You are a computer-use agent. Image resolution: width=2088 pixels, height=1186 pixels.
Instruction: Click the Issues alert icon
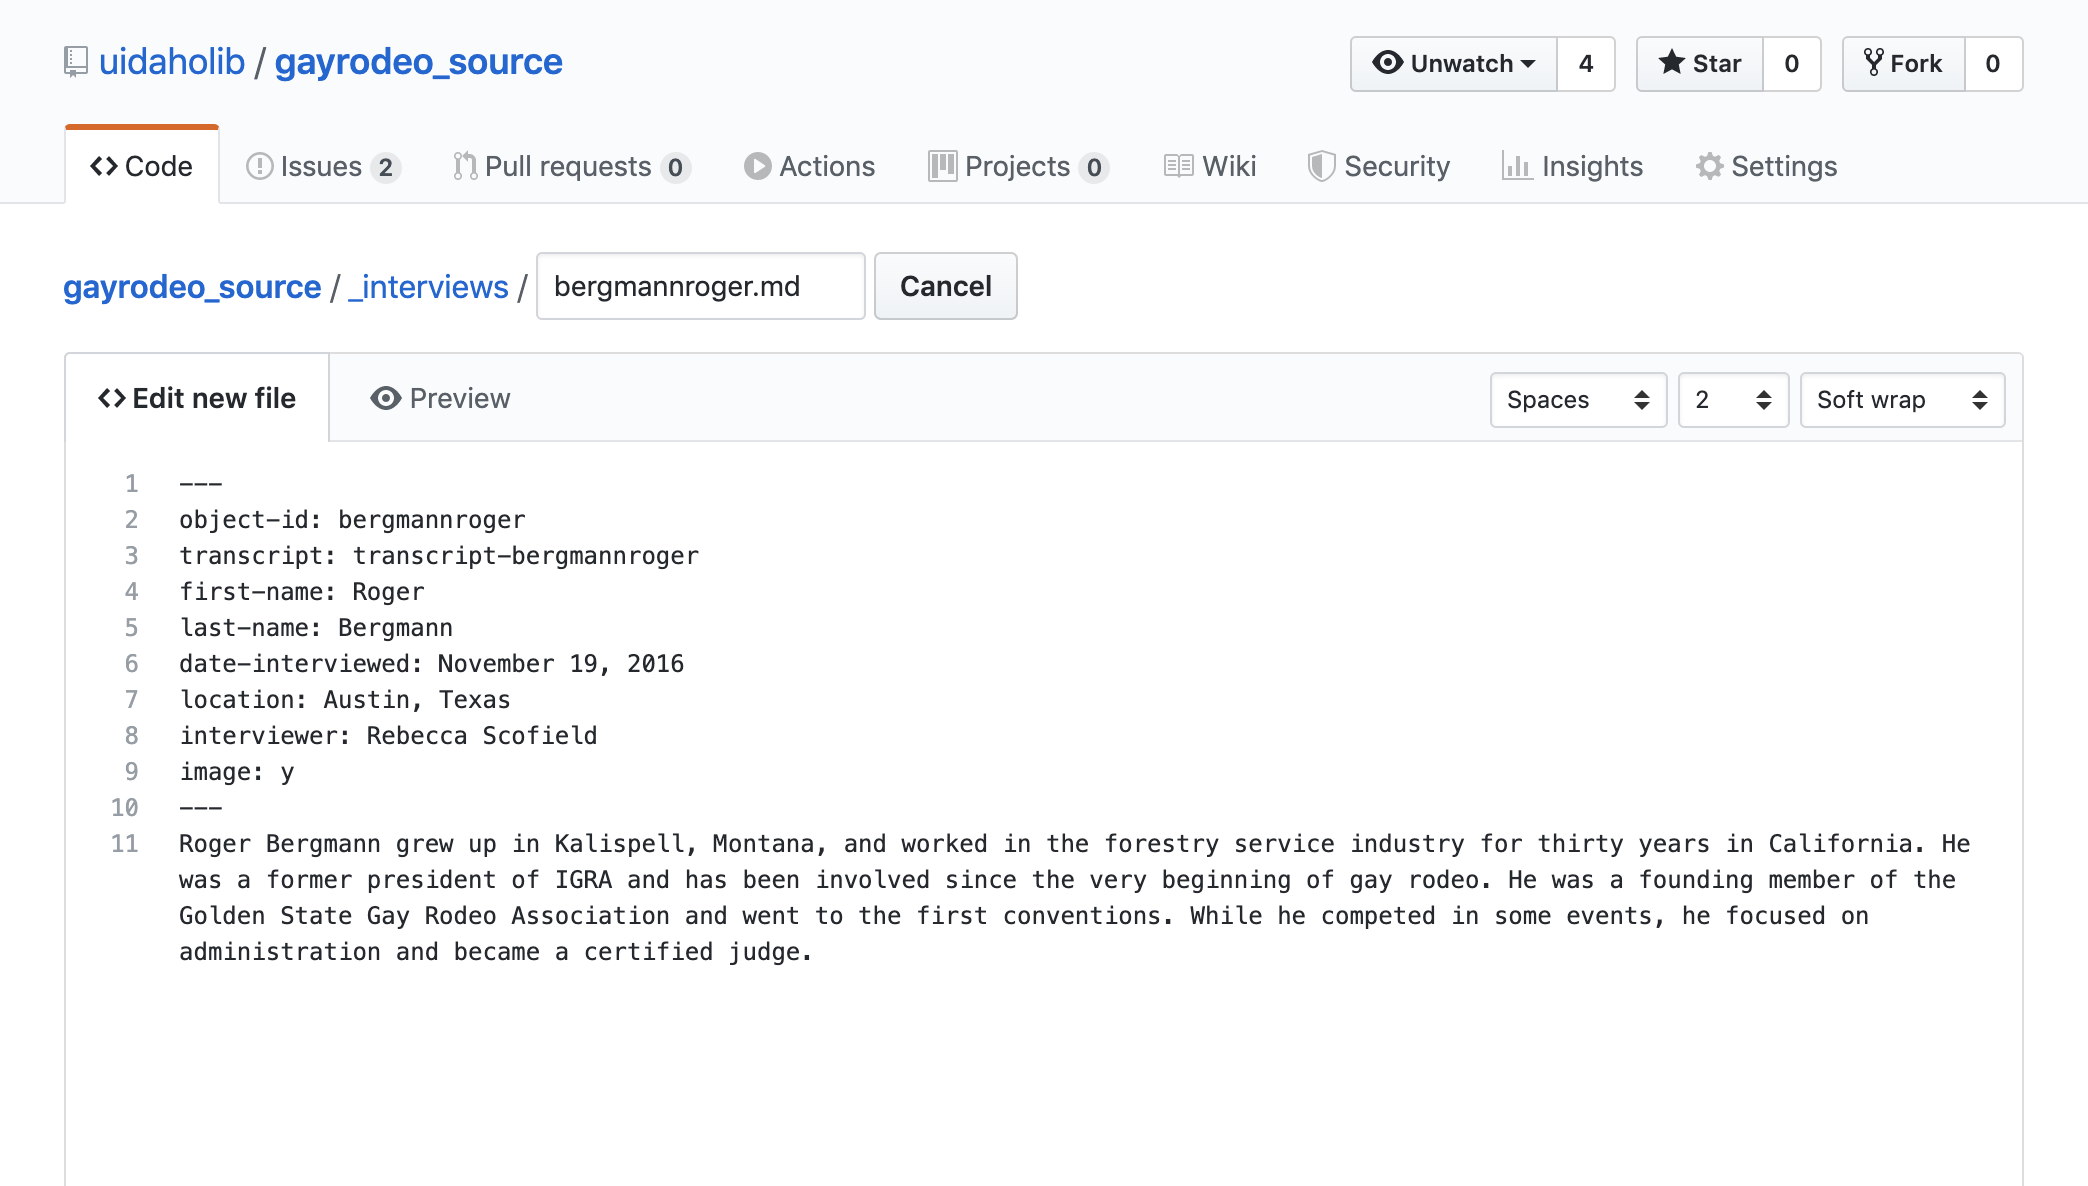[x=260, y=166]
